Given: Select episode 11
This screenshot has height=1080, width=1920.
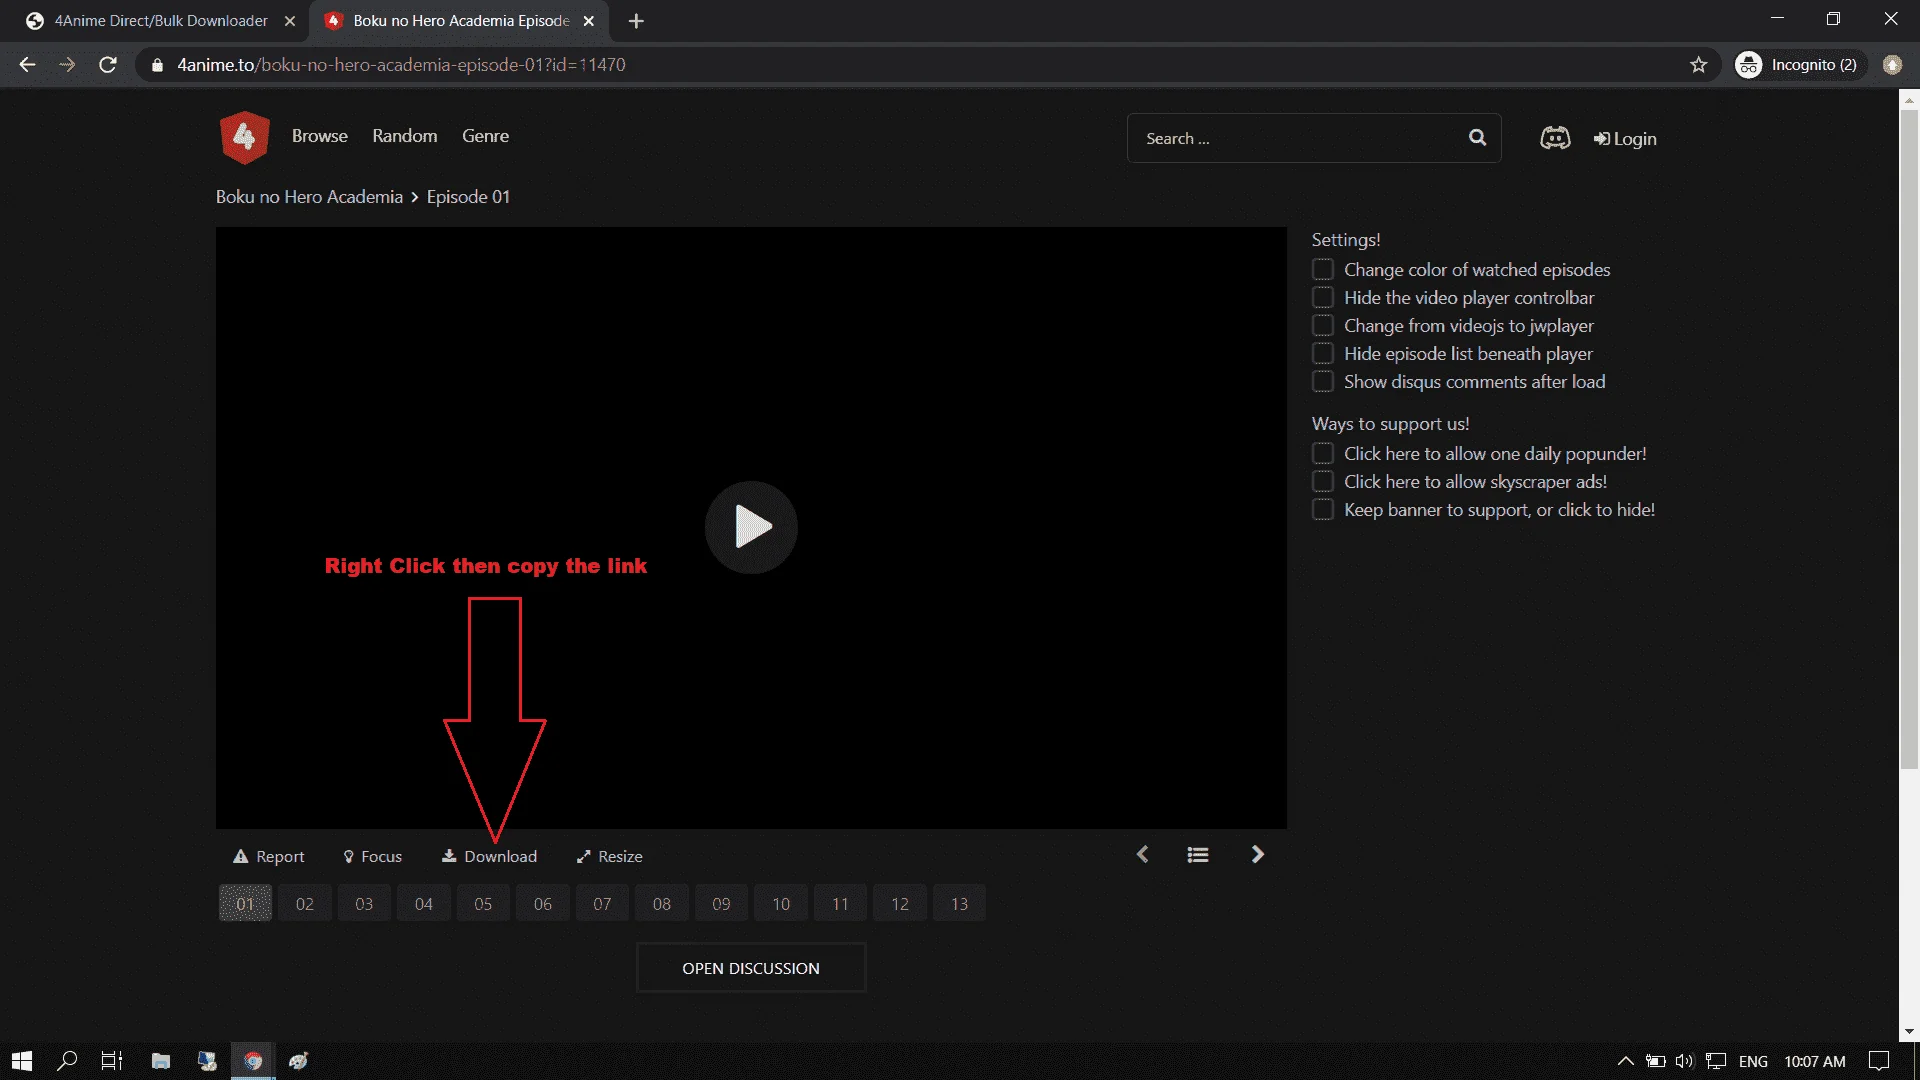Looking at the screenshot, I should 840,904.
